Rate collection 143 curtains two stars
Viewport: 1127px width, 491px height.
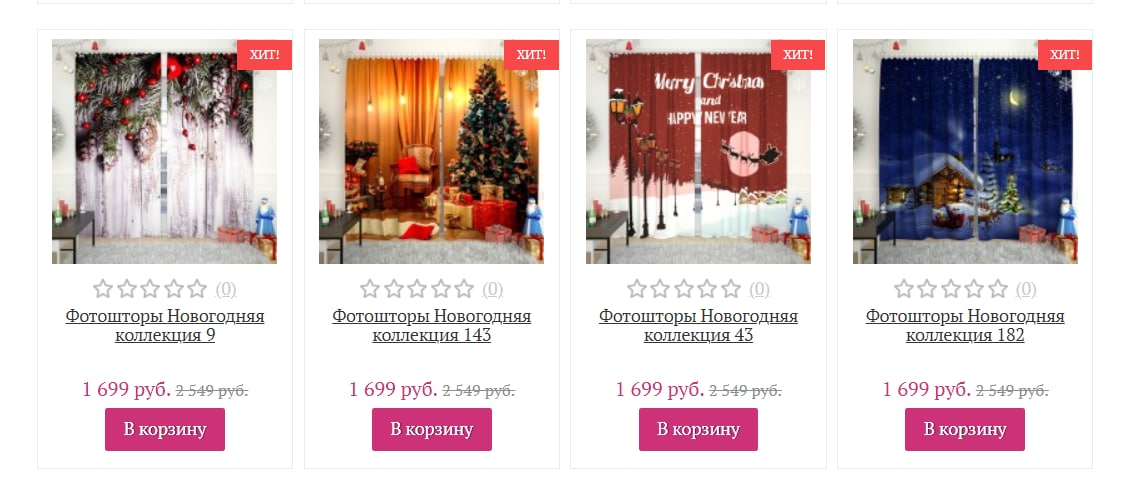pyautogui.click(x=394, y=289)
